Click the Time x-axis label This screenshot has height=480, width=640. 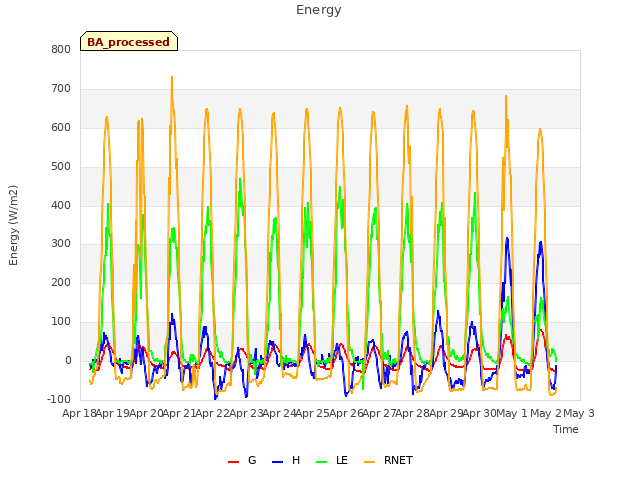pos(566,429)
